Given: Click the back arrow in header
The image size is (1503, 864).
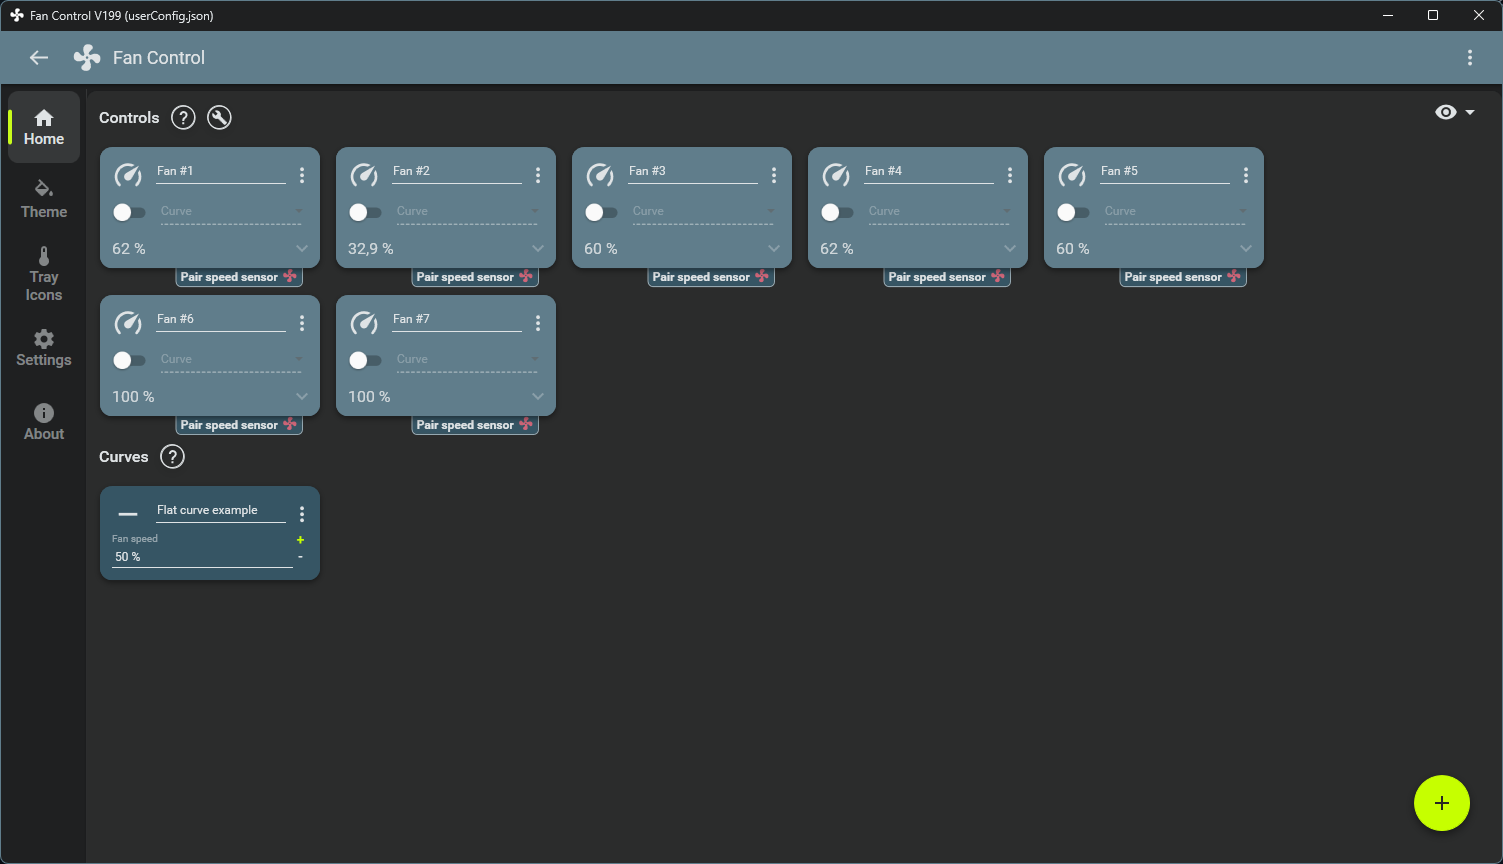Looking at the screenshot, I should (x=39, y=58).
